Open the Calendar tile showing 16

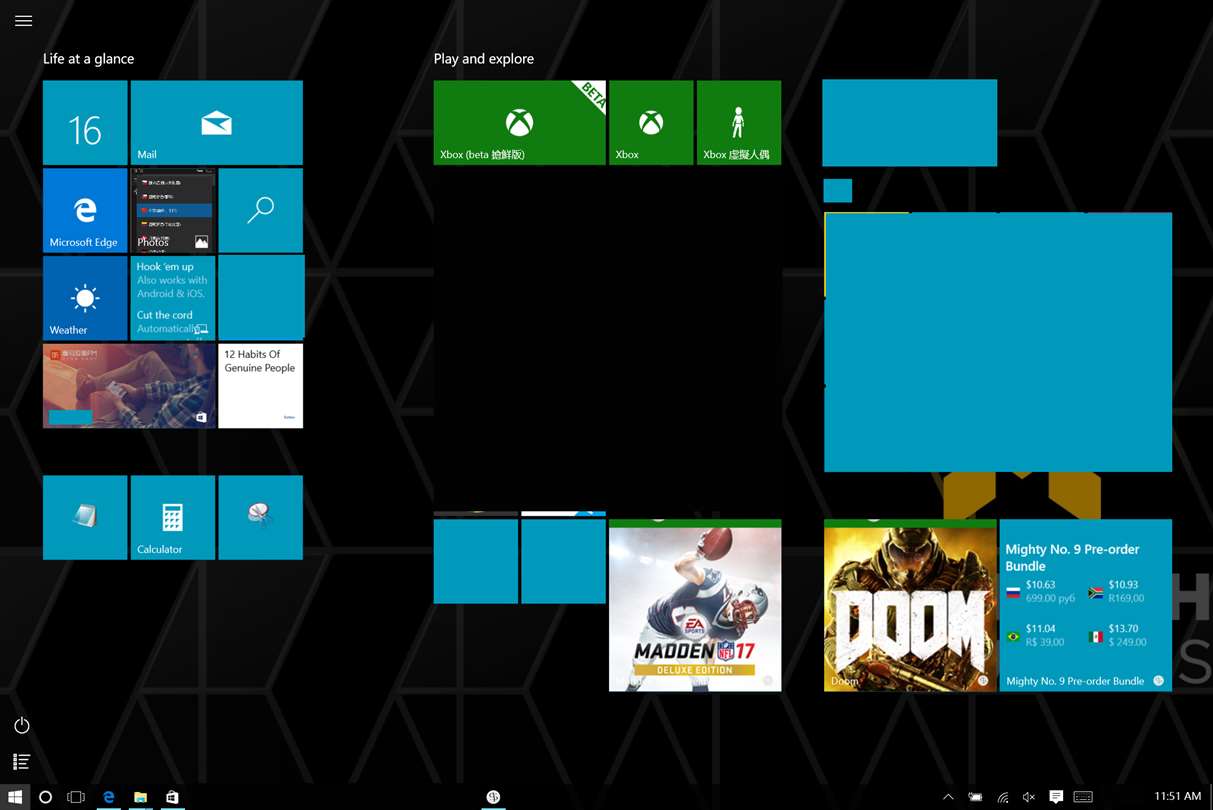coord(85,123)
